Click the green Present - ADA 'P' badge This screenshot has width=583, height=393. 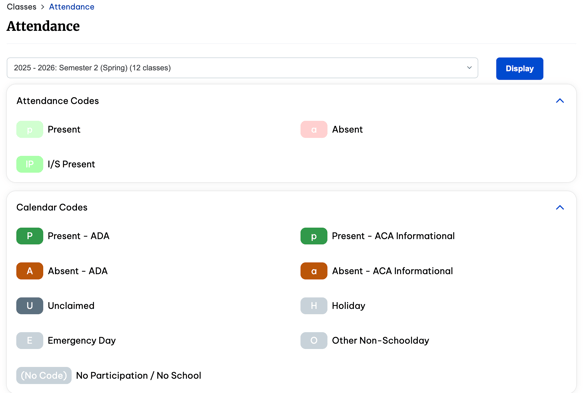[x=29, y=236]
